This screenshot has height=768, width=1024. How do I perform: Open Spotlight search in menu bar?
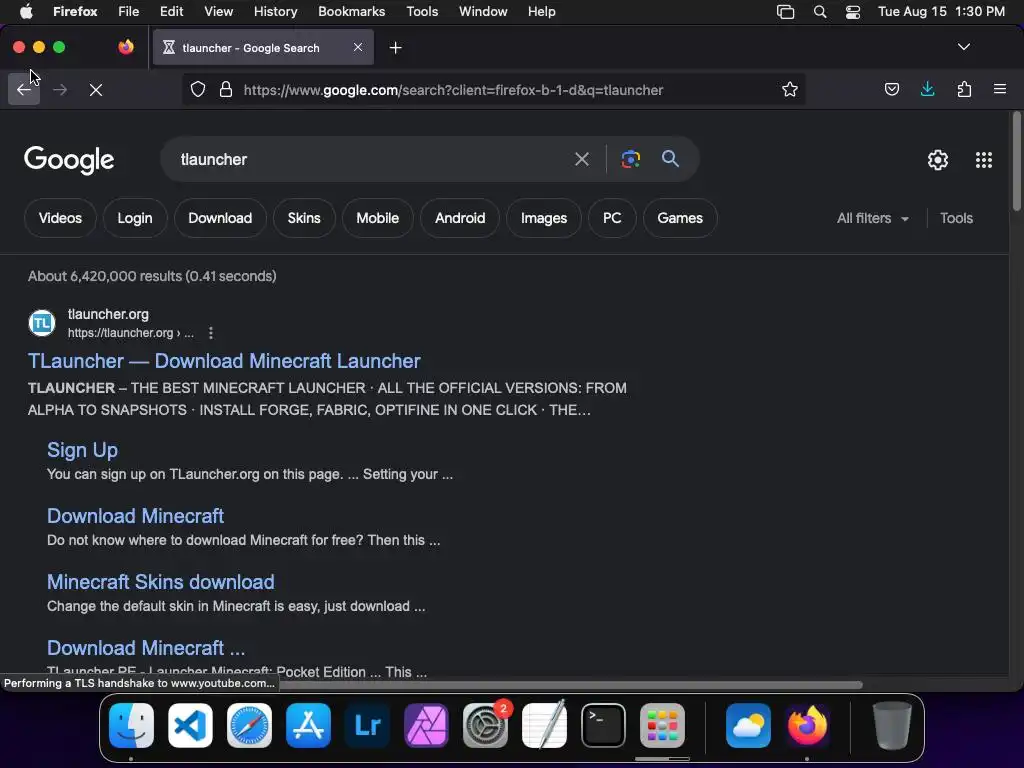pos(820,12)
